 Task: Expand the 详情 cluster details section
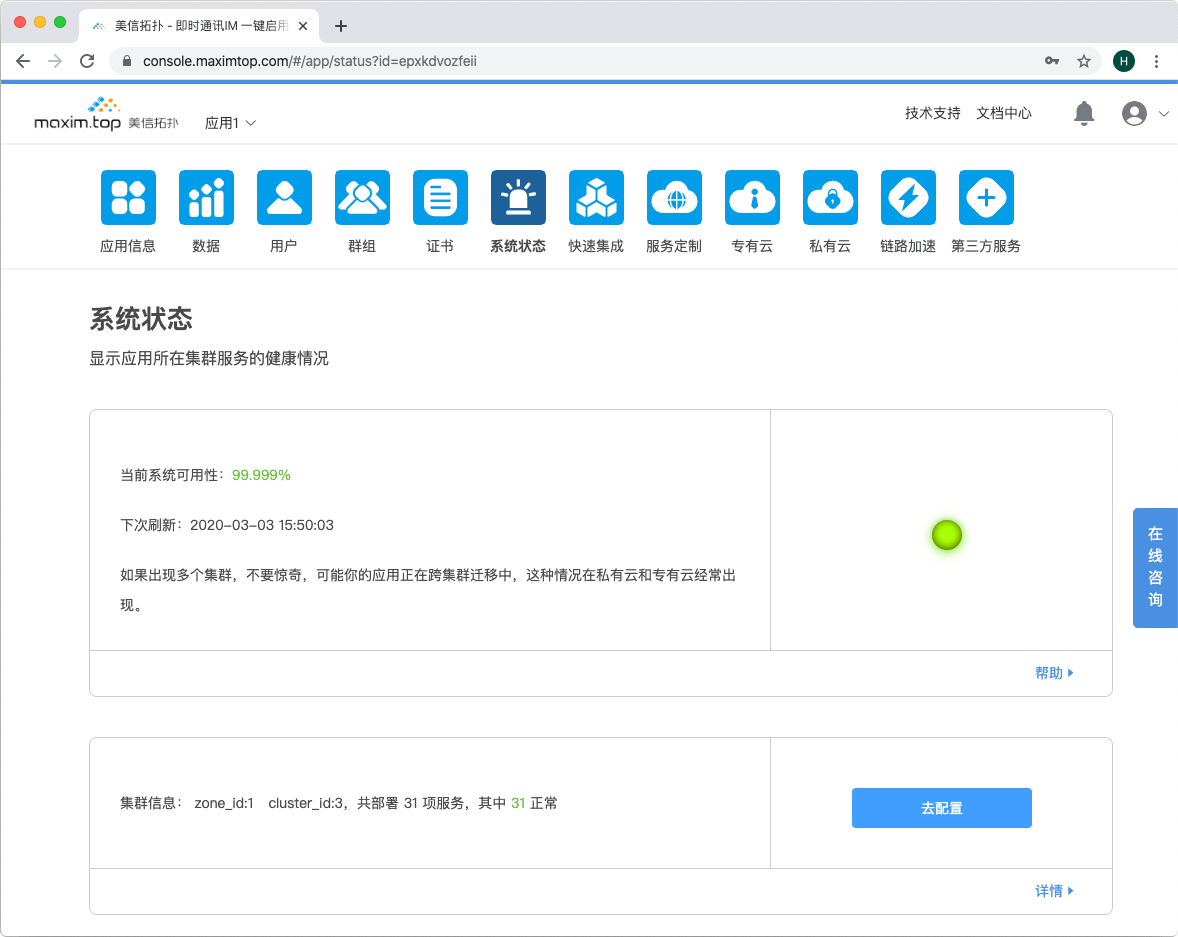[1054, 891]
